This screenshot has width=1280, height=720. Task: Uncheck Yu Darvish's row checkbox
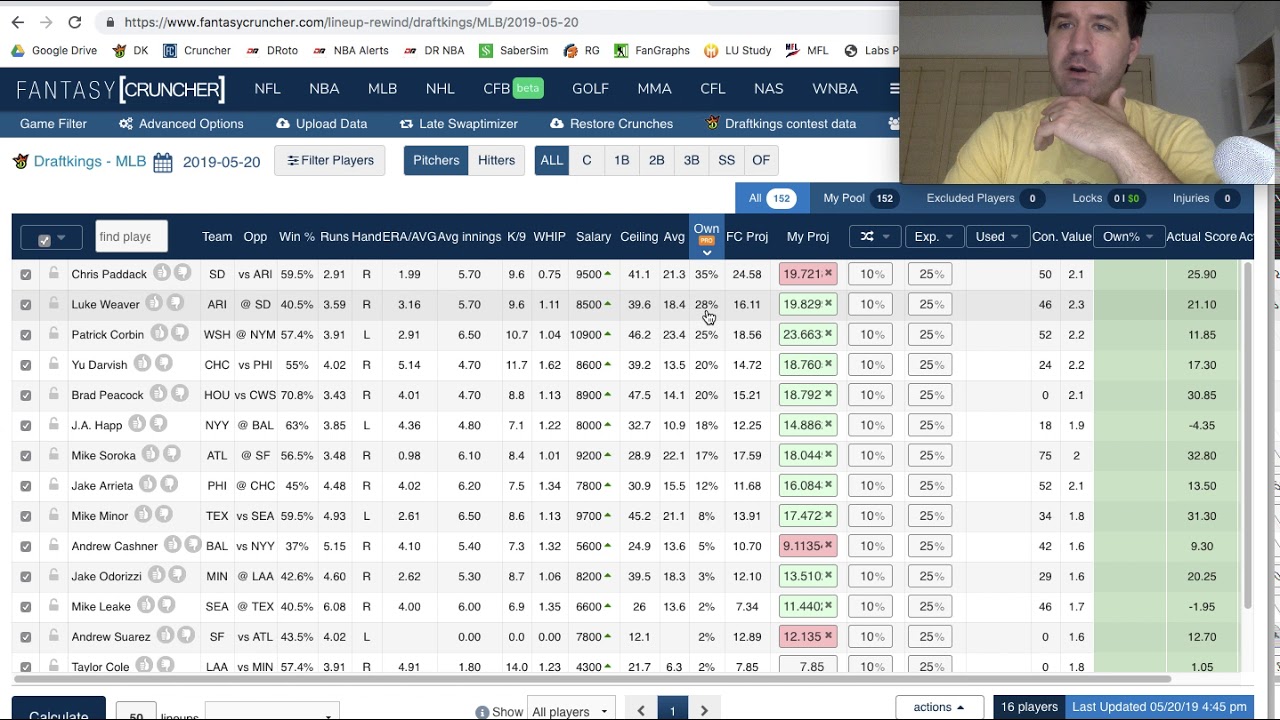pyautogui.click(x=26, y=365)
